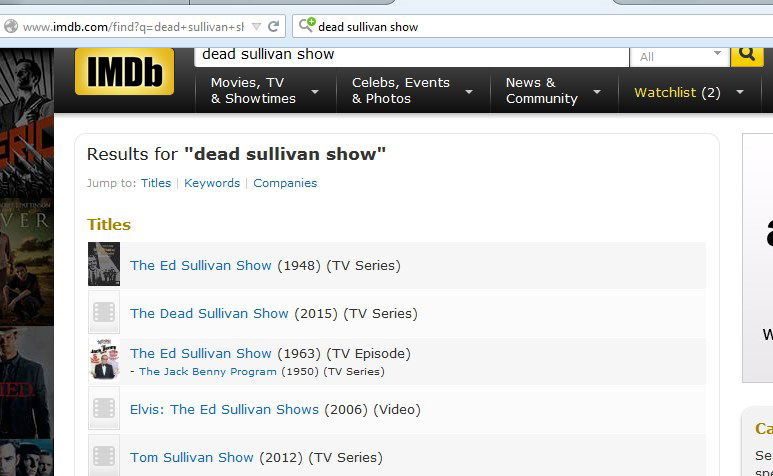Open the News & Community menu
The width and height of the screenshot is (773, 476).
pyautogui.click(x=553, y=91)
